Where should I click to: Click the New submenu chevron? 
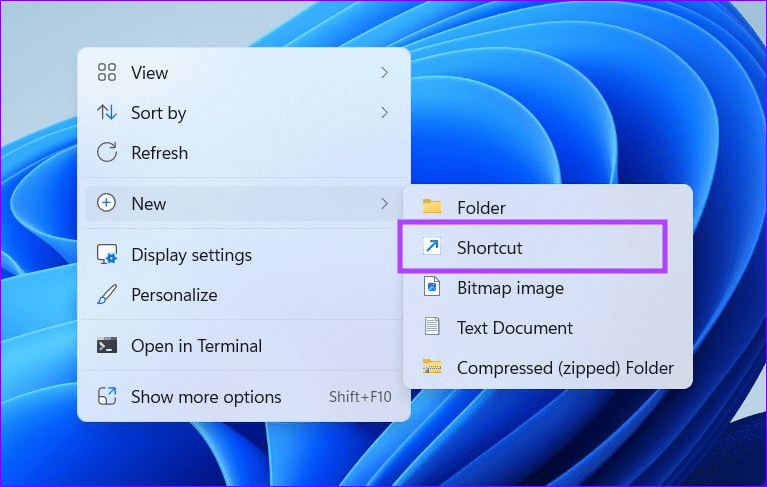click(384, 203)
